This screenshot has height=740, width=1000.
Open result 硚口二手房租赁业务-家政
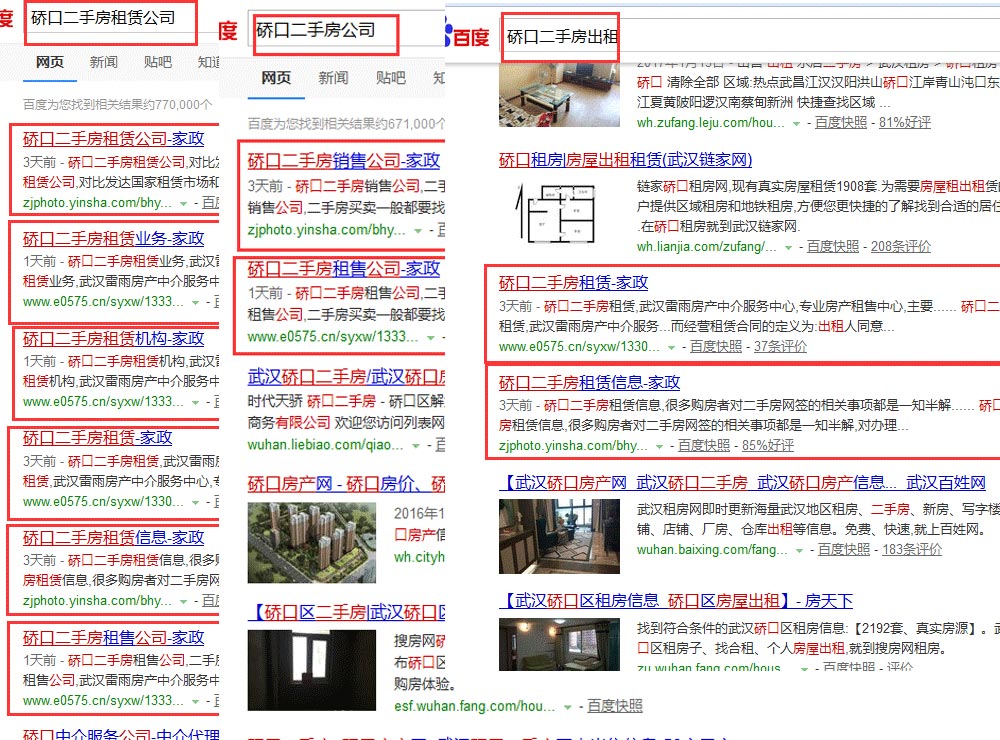coord(114,239)
